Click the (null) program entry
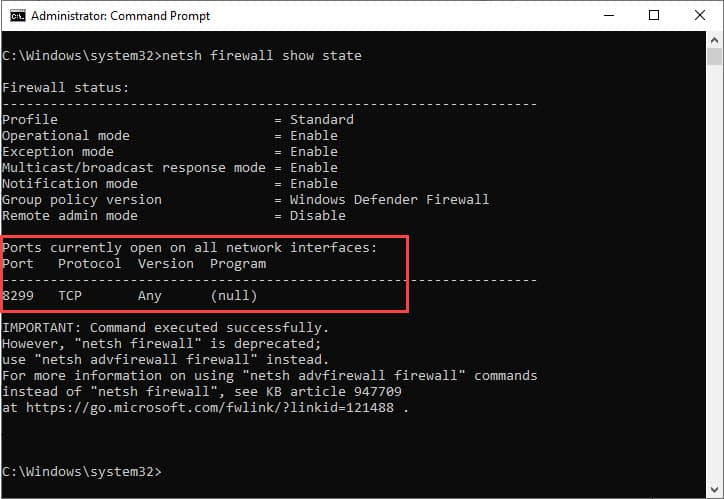This screenshot has height=499, width=724. point(234,295)
